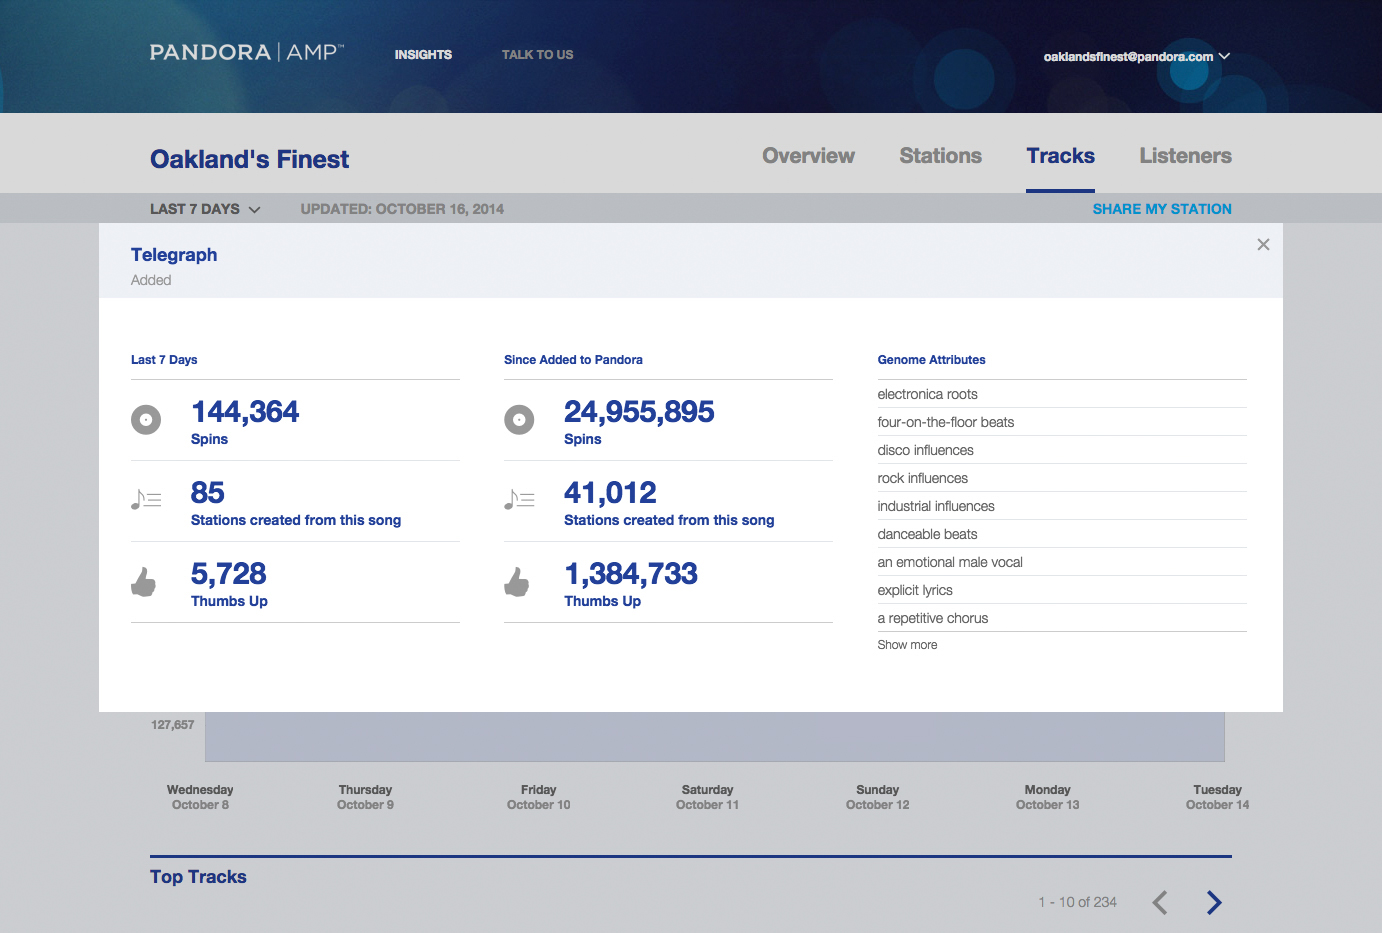Click the 5,728 thumbs up value

point(228,574)
